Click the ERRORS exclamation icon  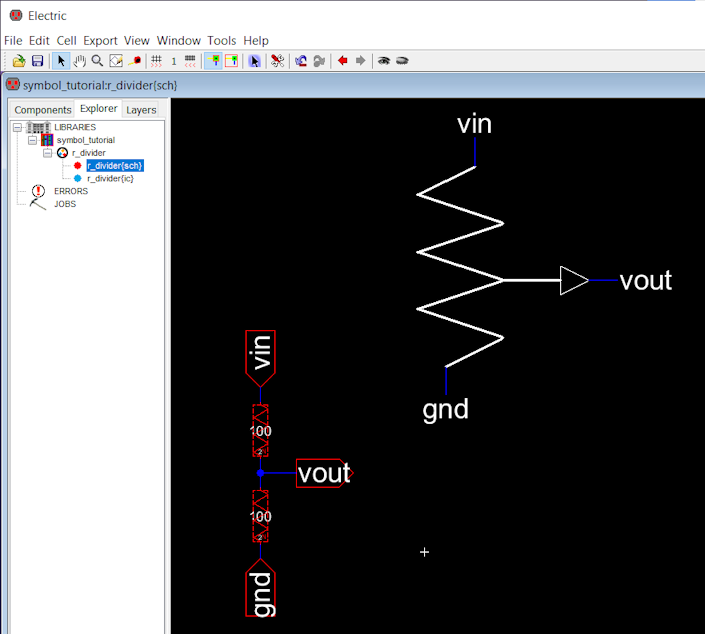click(x=39, y=191)
